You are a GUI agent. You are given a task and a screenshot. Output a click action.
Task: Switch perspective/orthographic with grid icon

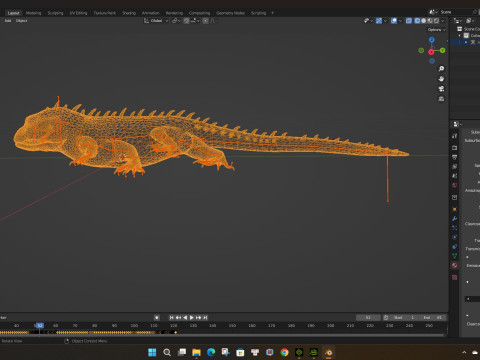441,99
